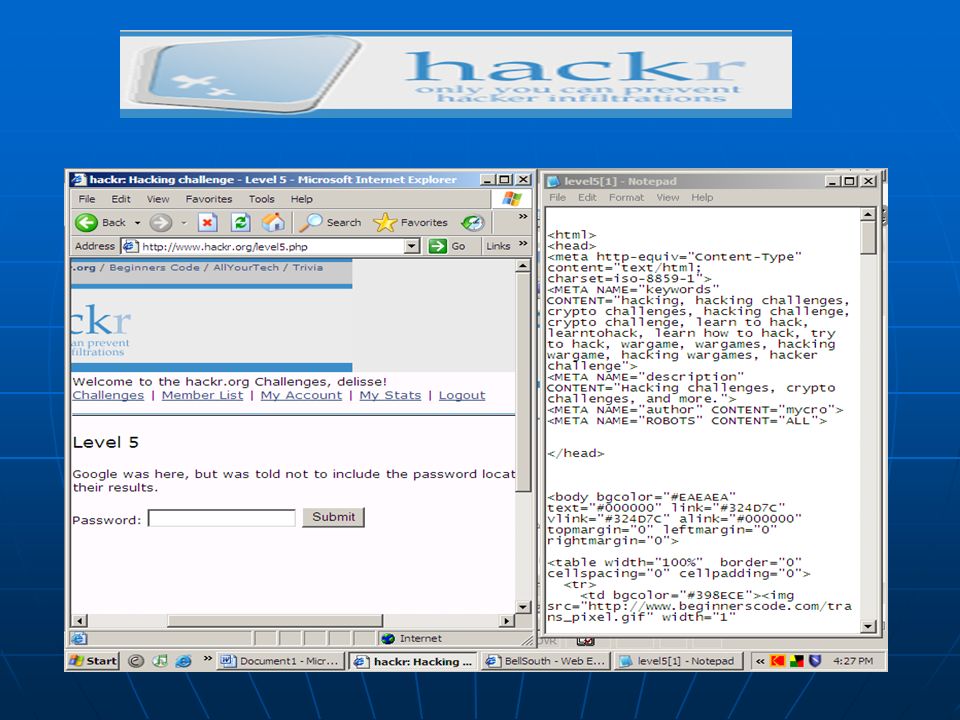960x720 pixels.
Task: Click the Links toolbar label
Action: pyautogui.click(x=498, y=246)
